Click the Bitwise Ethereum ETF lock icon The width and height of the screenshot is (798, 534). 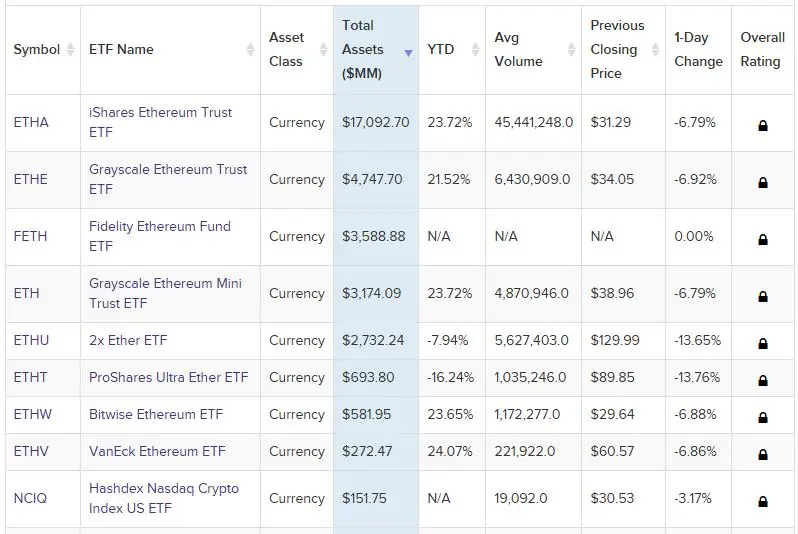[x=763, y=418]
